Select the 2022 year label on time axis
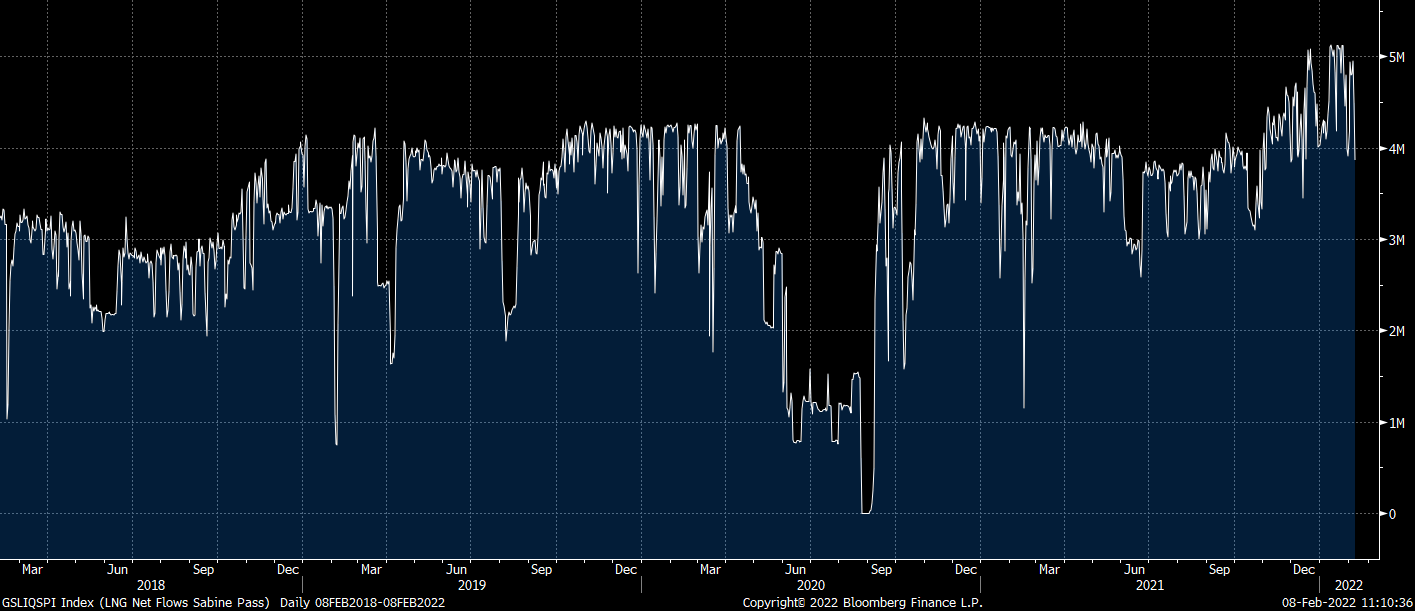Viewport: 1415px width, 611px height. [1349, 585]
